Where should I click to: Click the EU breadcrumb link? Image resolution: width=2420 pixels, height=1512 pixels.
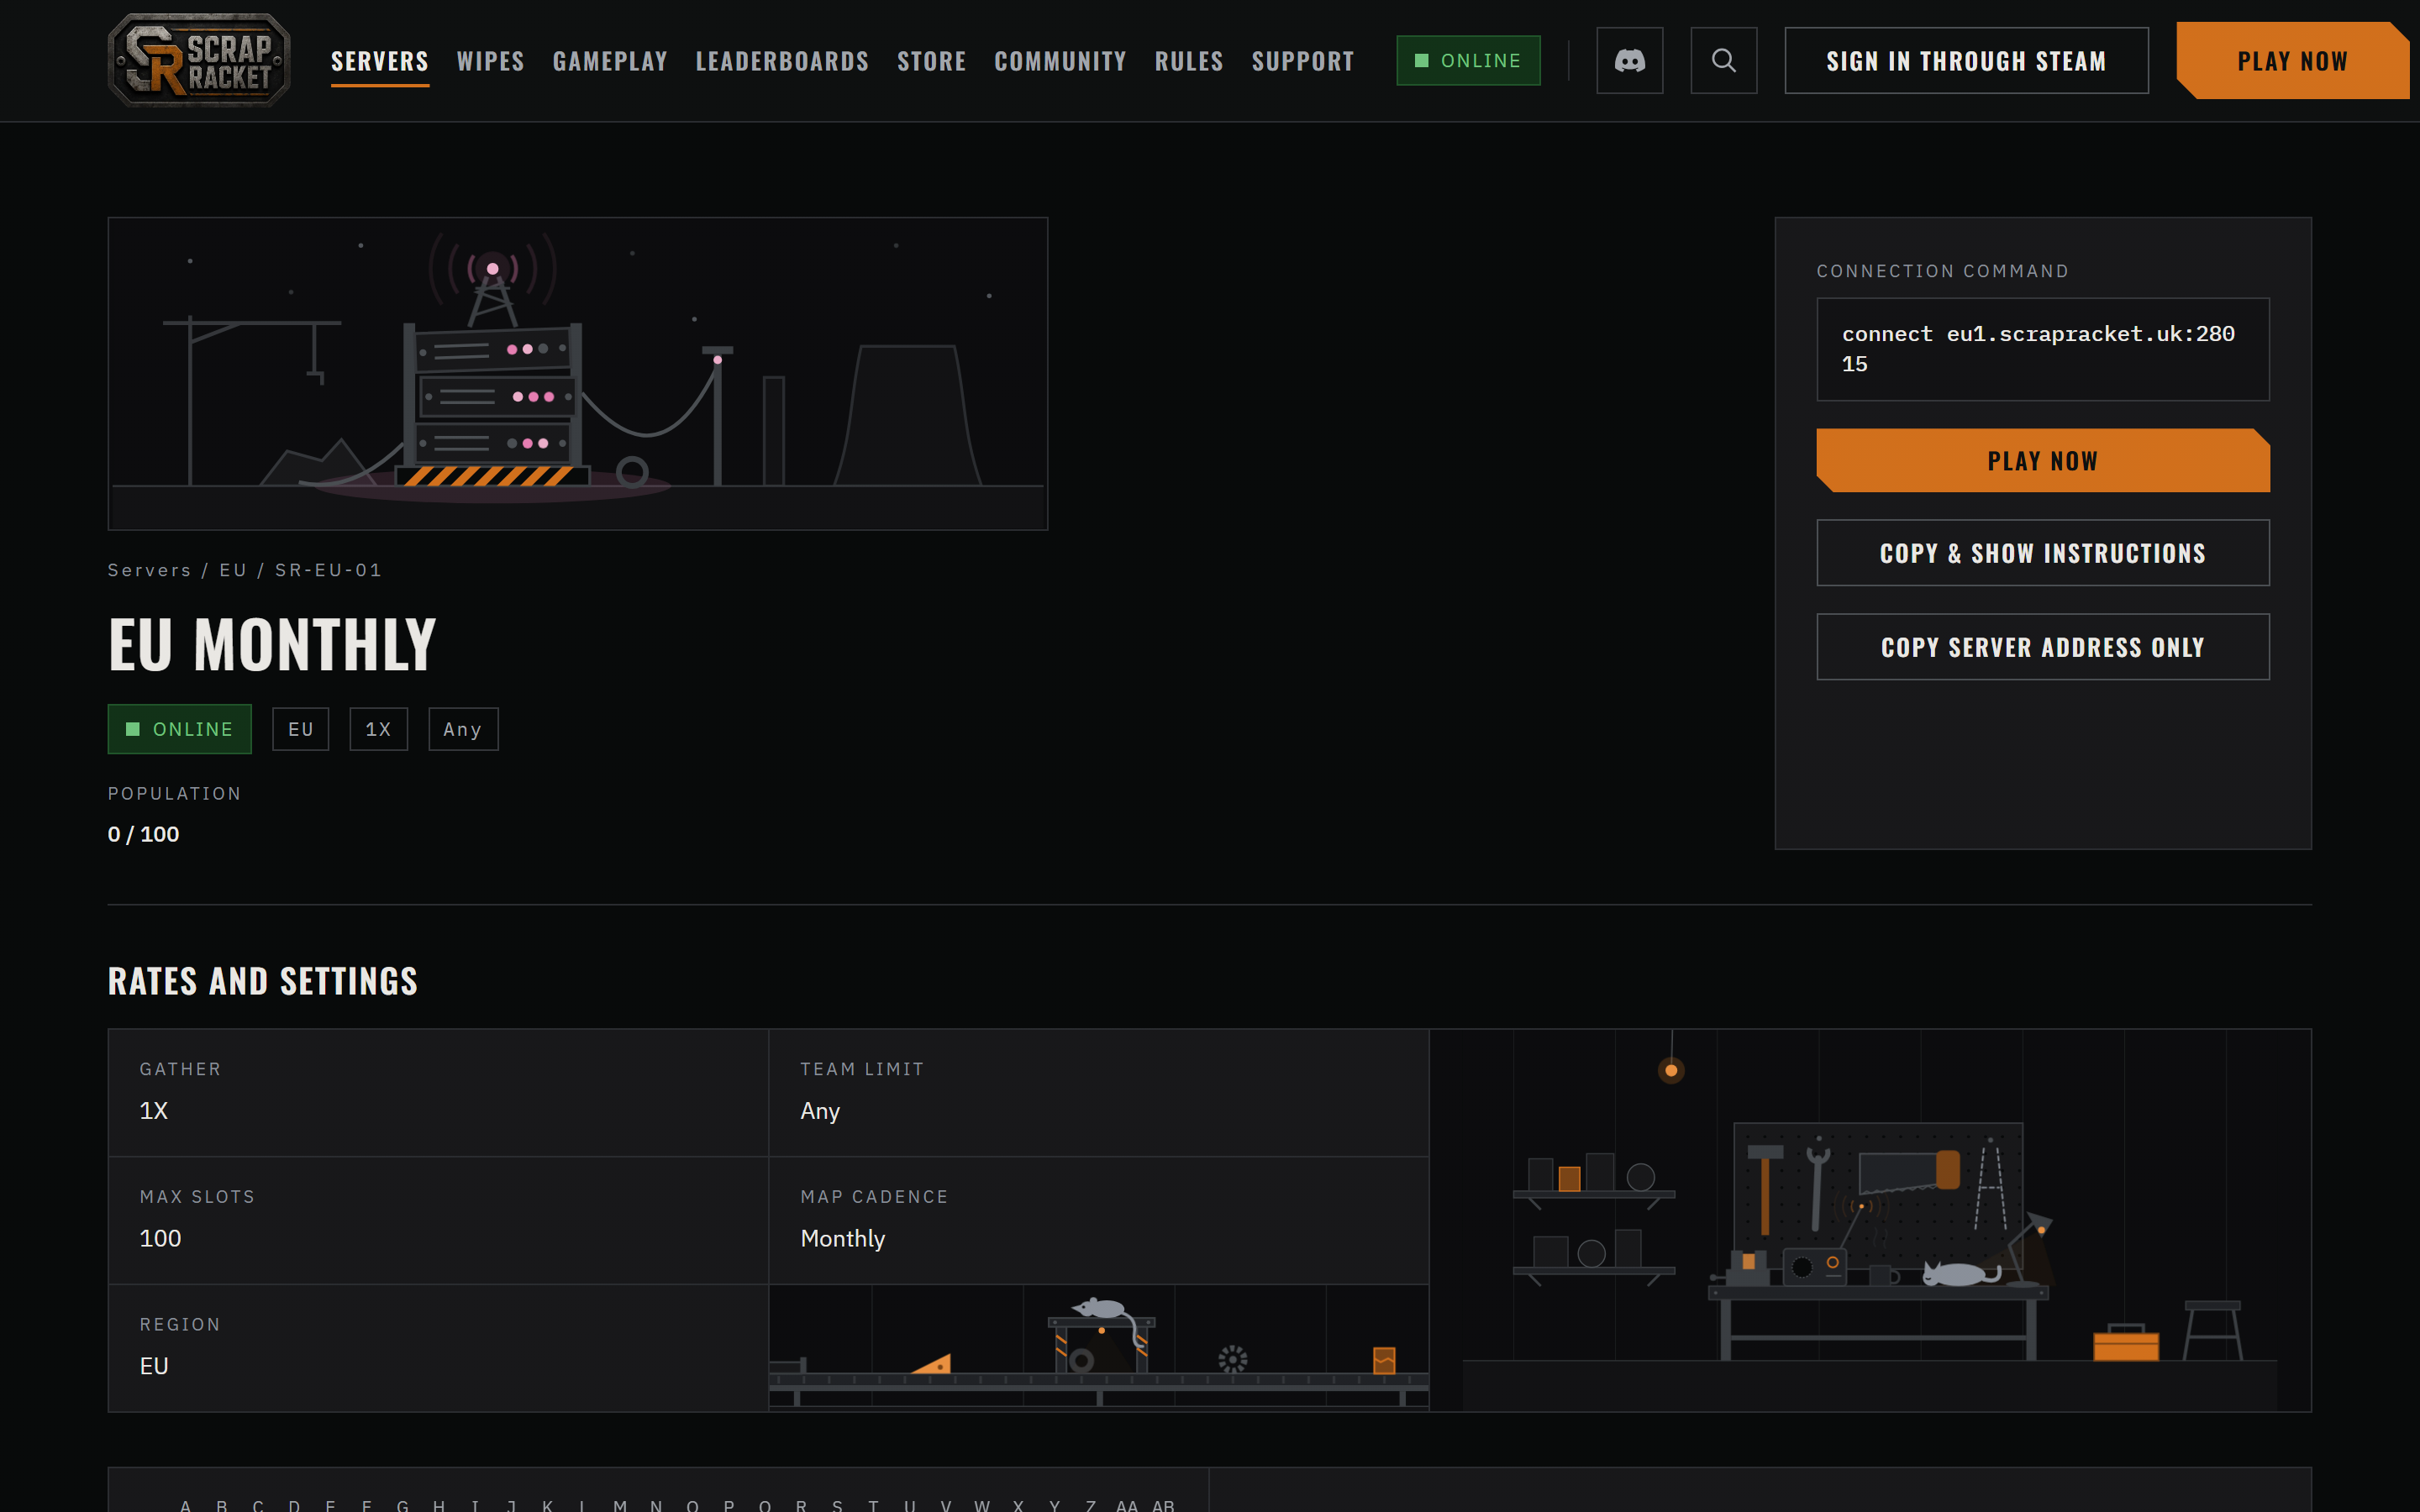[233, 570]
